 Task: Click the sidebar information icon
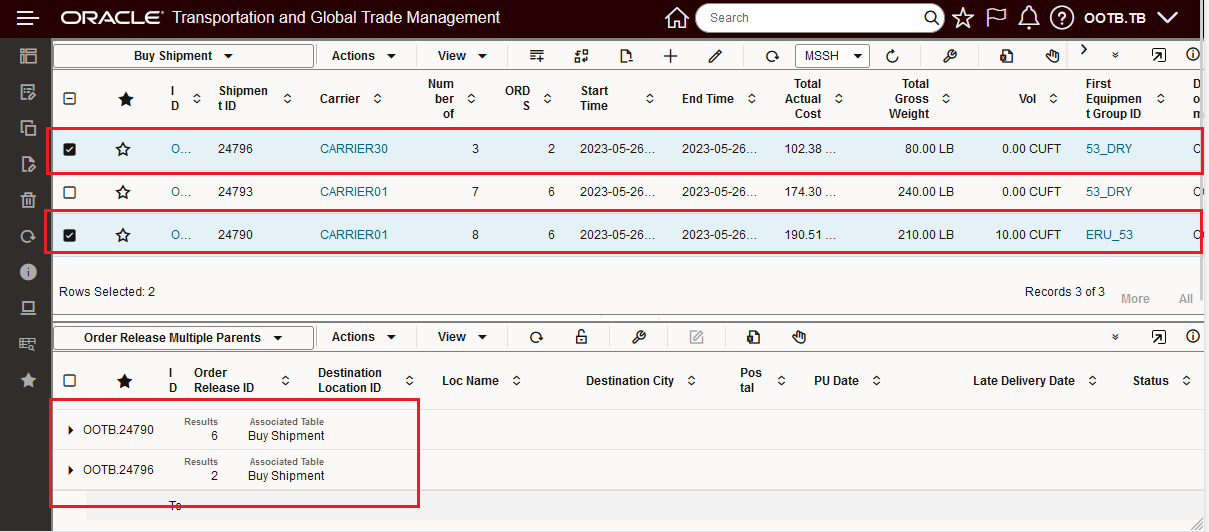tap(28, 272)
